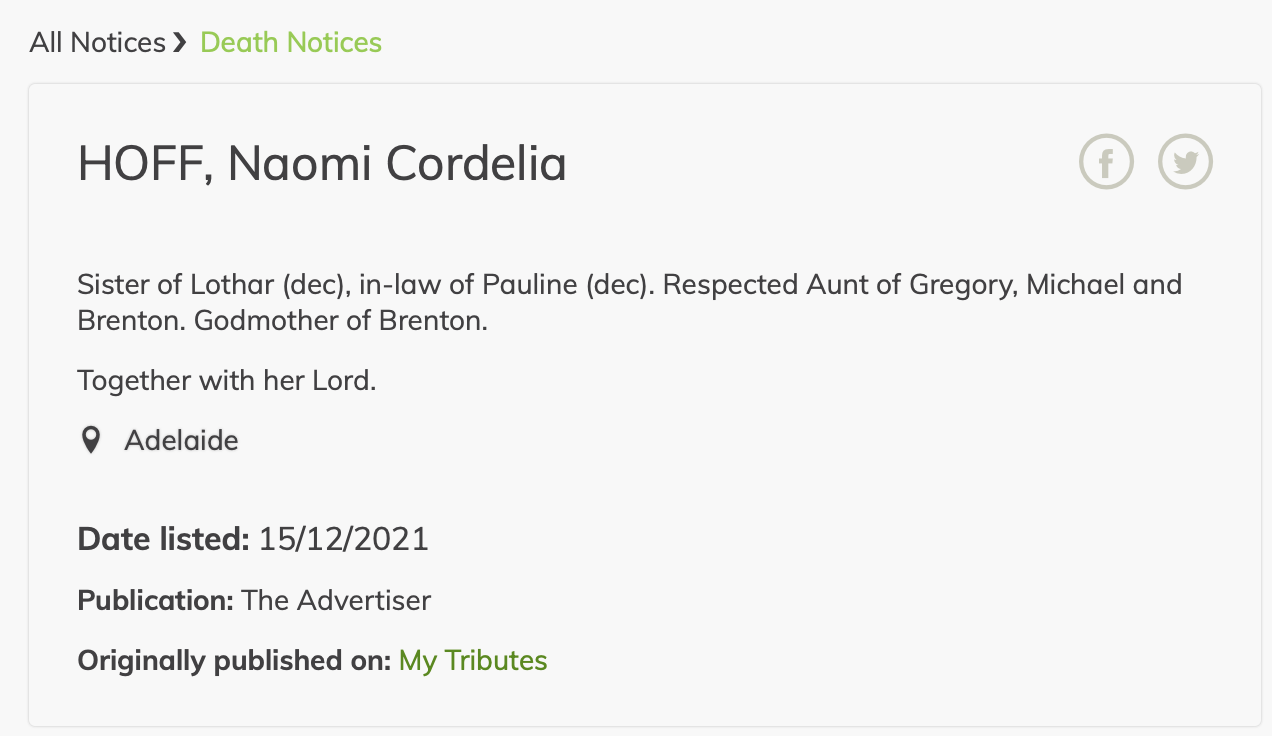The width and height of the screenshot is (1272, 736).
Task: Click the Publication label
Action: click(x=155, y=601)
